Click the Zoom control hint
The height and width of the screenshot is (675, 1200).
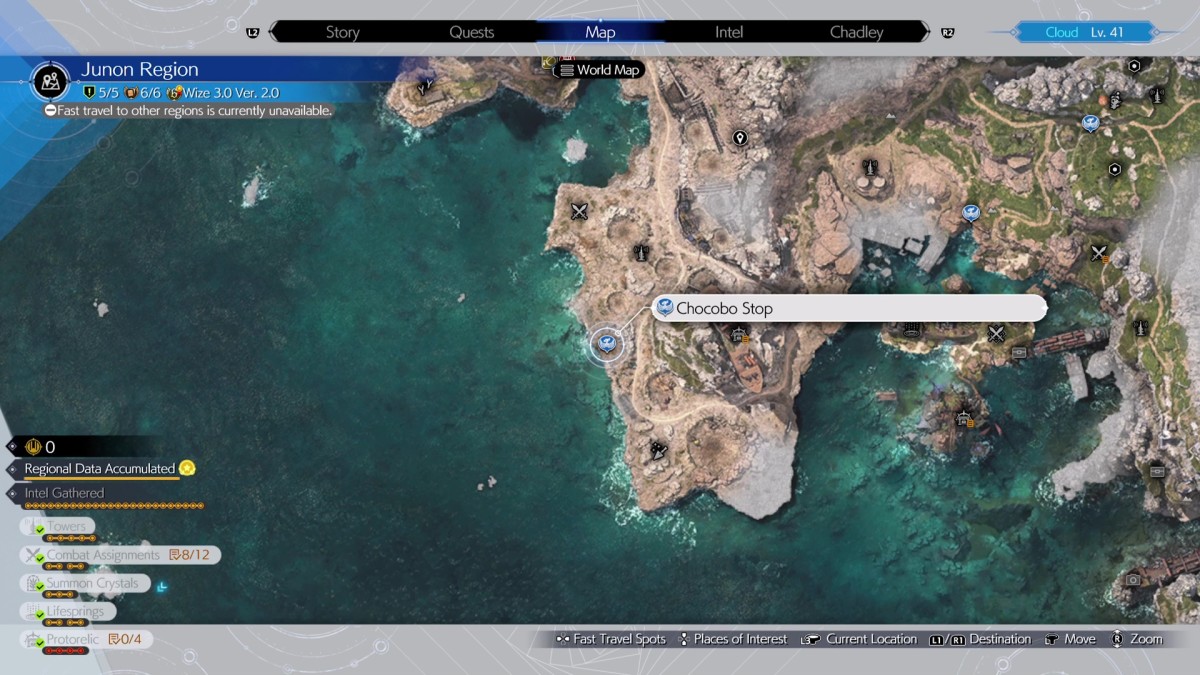tap(1138, 639)
